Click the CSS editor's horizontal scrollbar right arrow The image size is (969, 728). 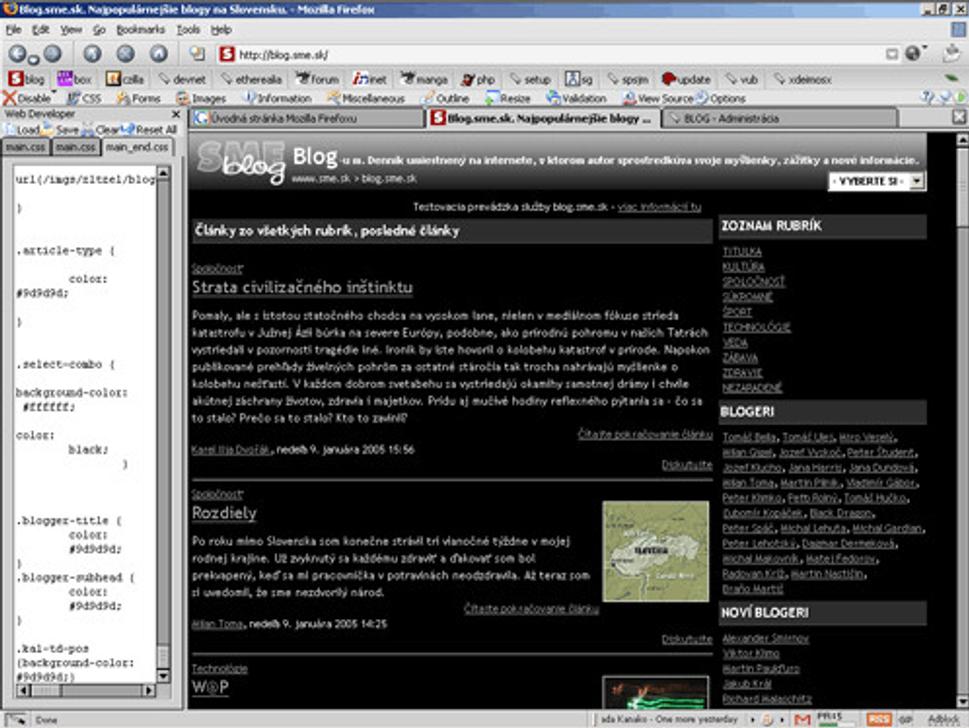(149, 690)
